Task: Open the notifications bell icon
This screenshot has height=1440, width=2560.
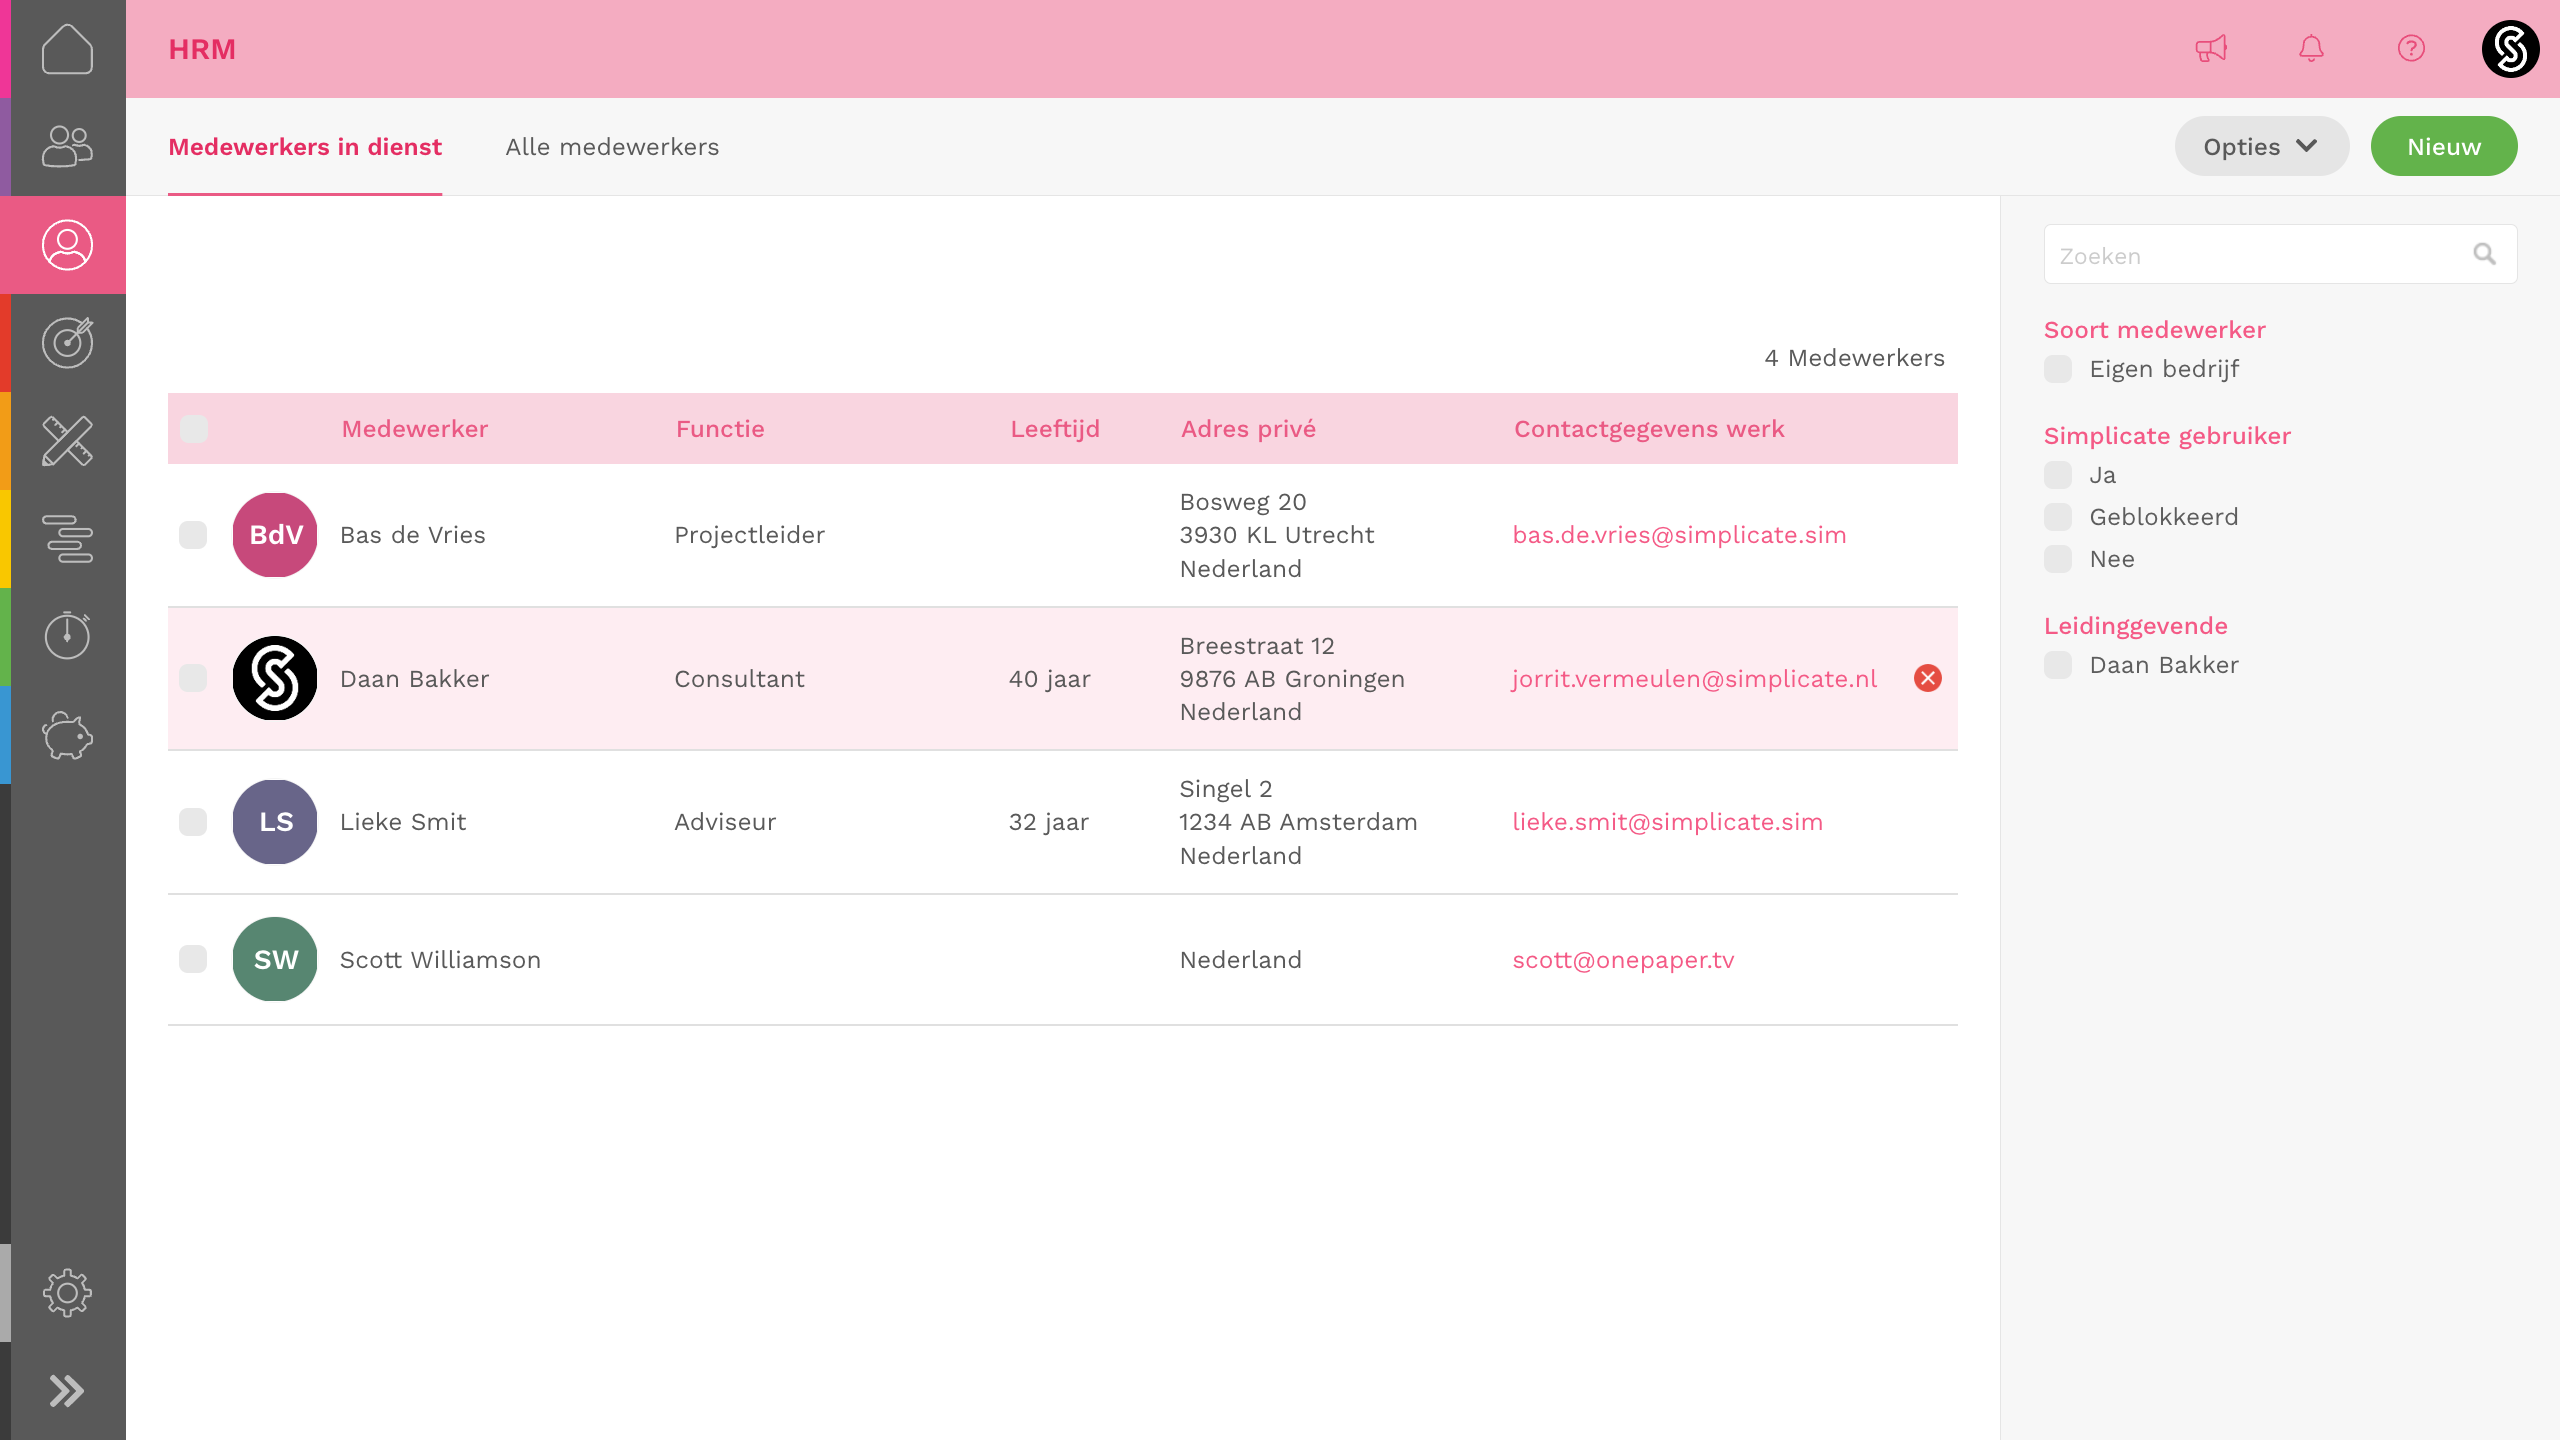Action: [2311, 49]
